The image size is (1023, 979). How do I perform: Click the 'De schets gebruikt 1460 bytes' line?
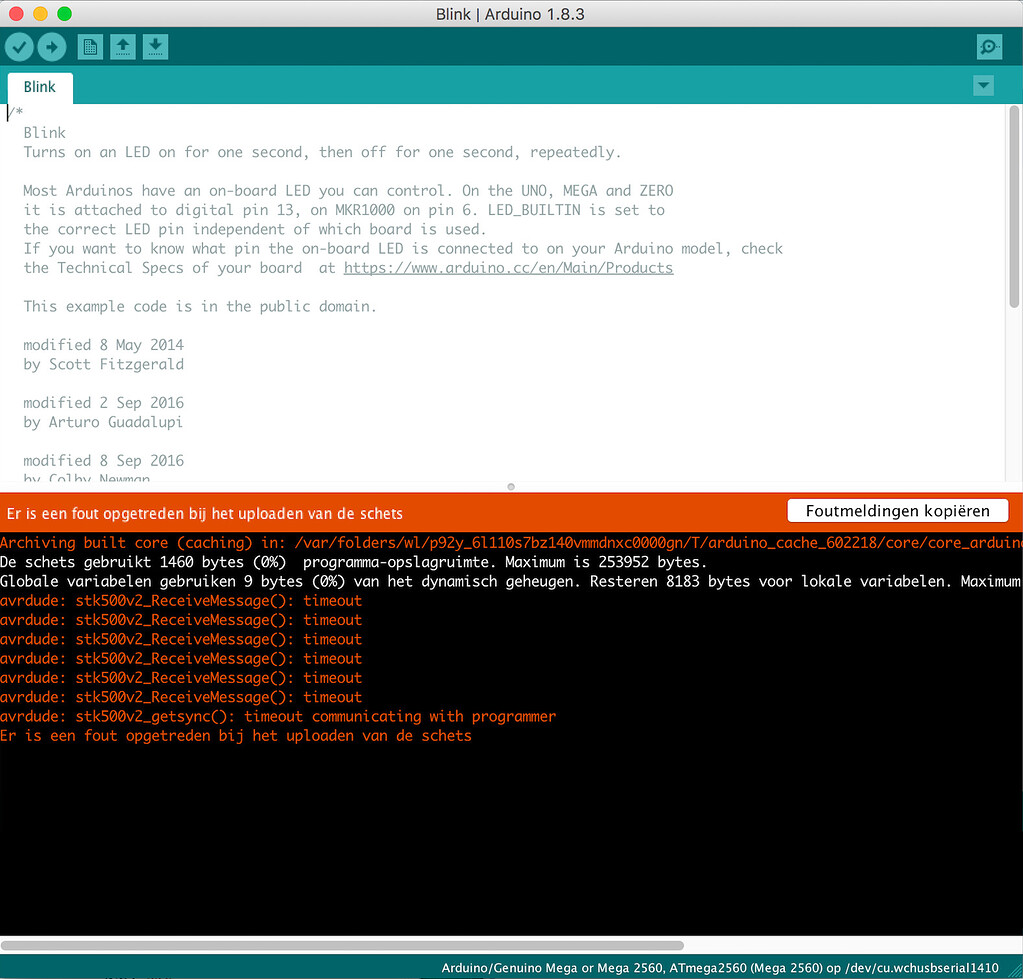[353, 562]
